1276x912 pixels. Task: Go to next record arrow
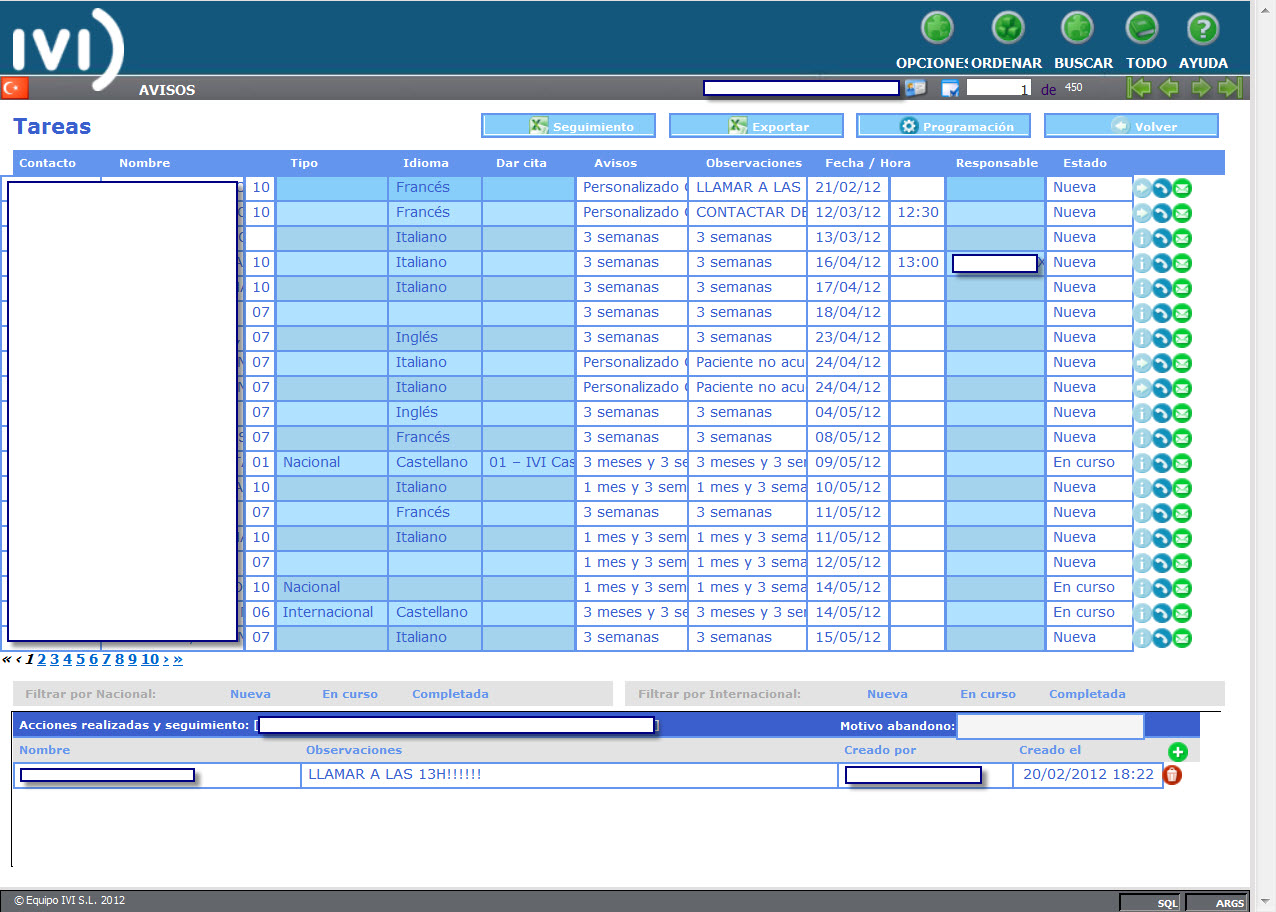click(1200, 88)
